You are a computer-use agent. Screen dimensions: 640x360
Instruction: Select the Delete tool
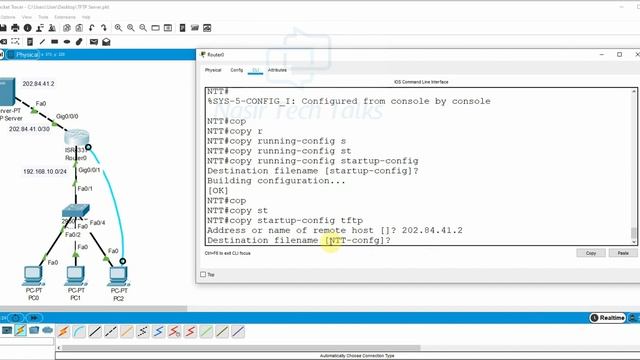3,42
